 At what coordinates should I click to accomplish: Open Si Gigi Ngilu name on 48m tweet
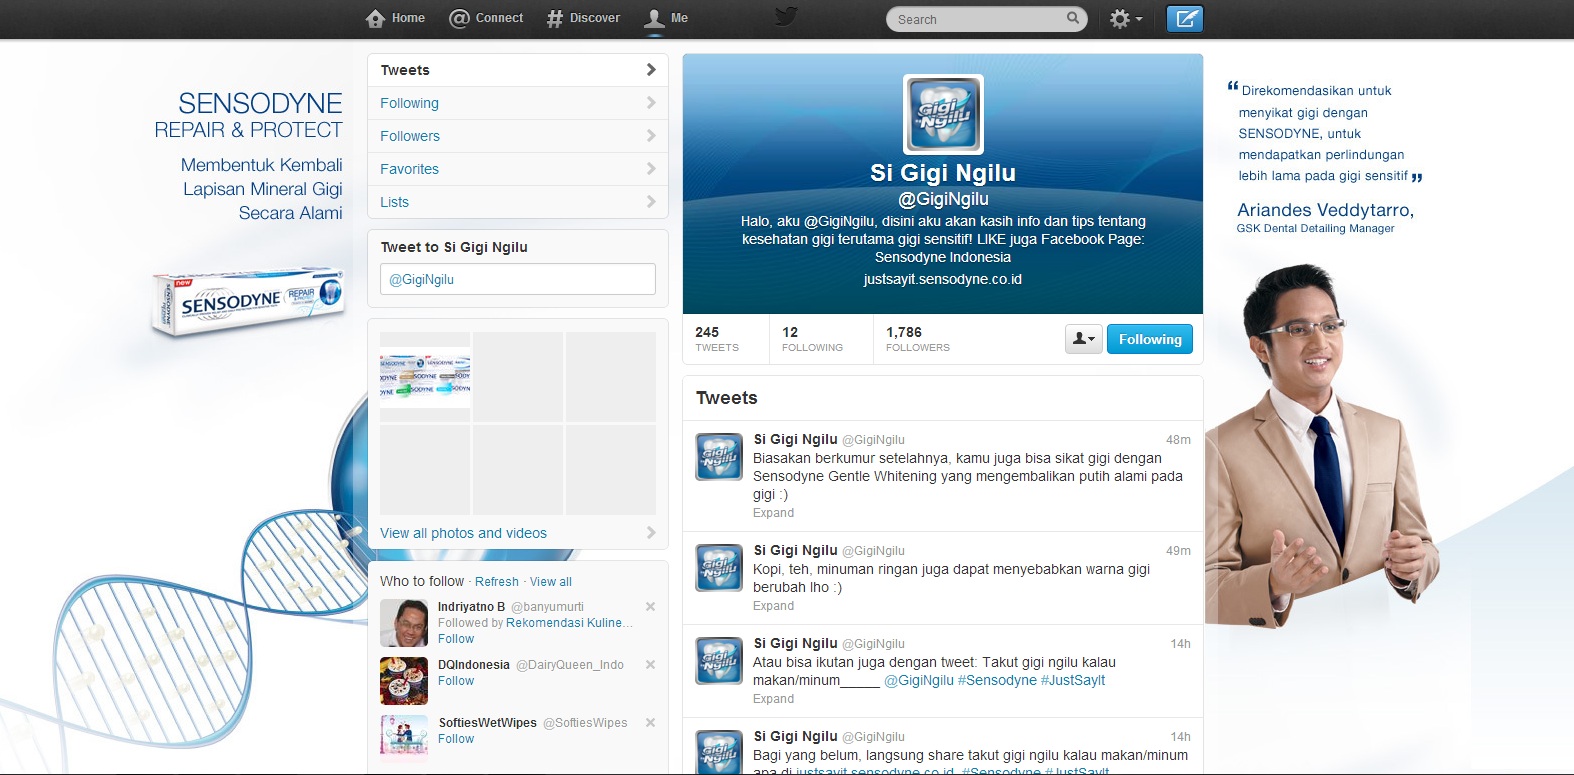[x=795, y=439]
